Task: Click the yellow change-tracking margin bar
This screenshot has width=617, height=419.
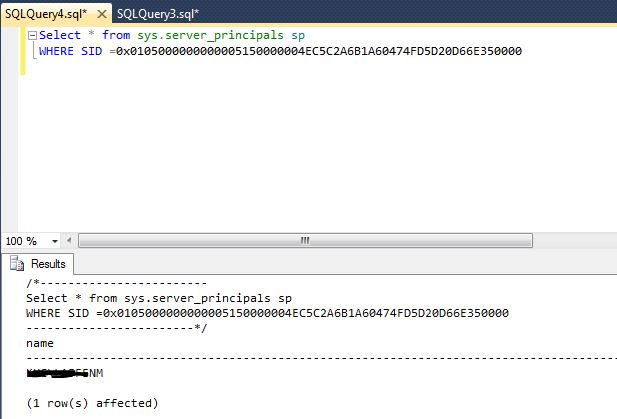Action: pos(23,50)
